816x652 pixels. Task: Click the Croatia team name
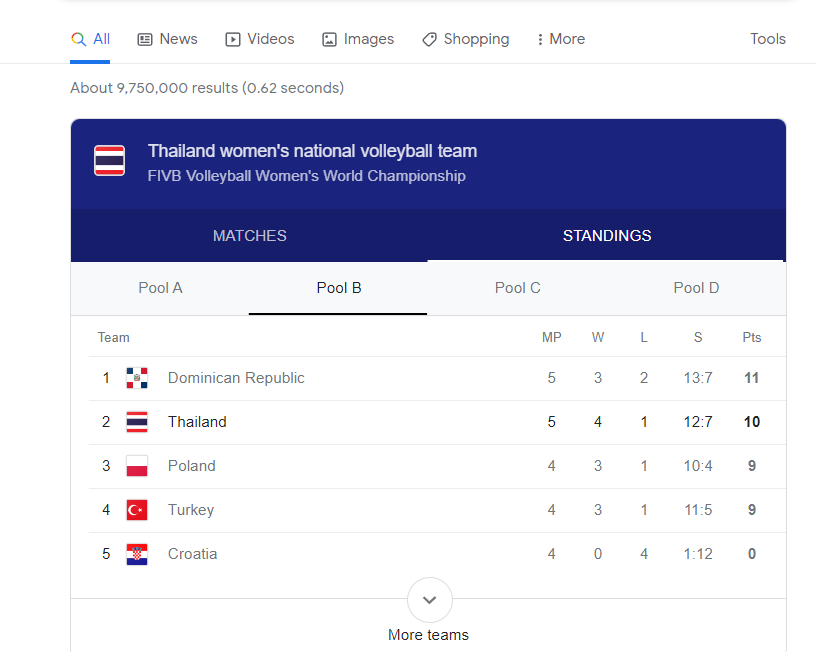pyautogui.click(x=192, y=554)
